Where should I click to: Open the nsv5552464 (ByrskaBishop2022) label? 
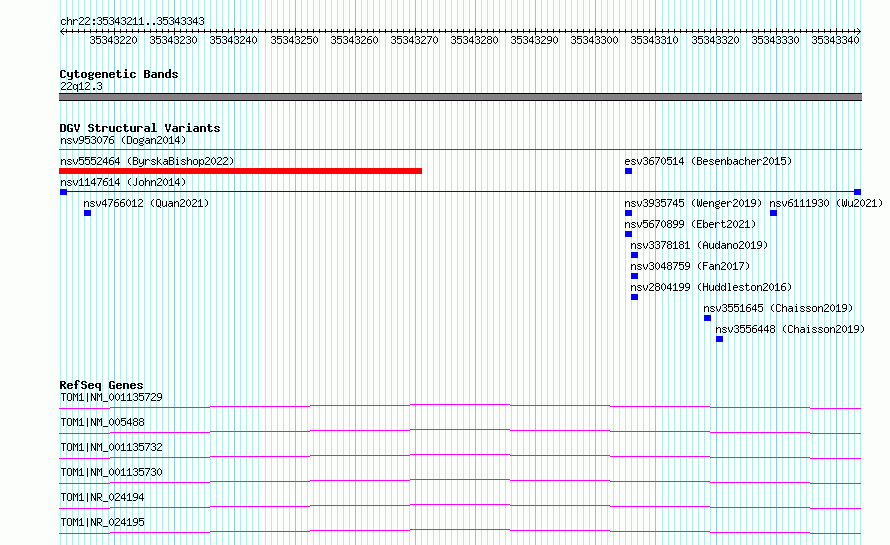[147, 161]
